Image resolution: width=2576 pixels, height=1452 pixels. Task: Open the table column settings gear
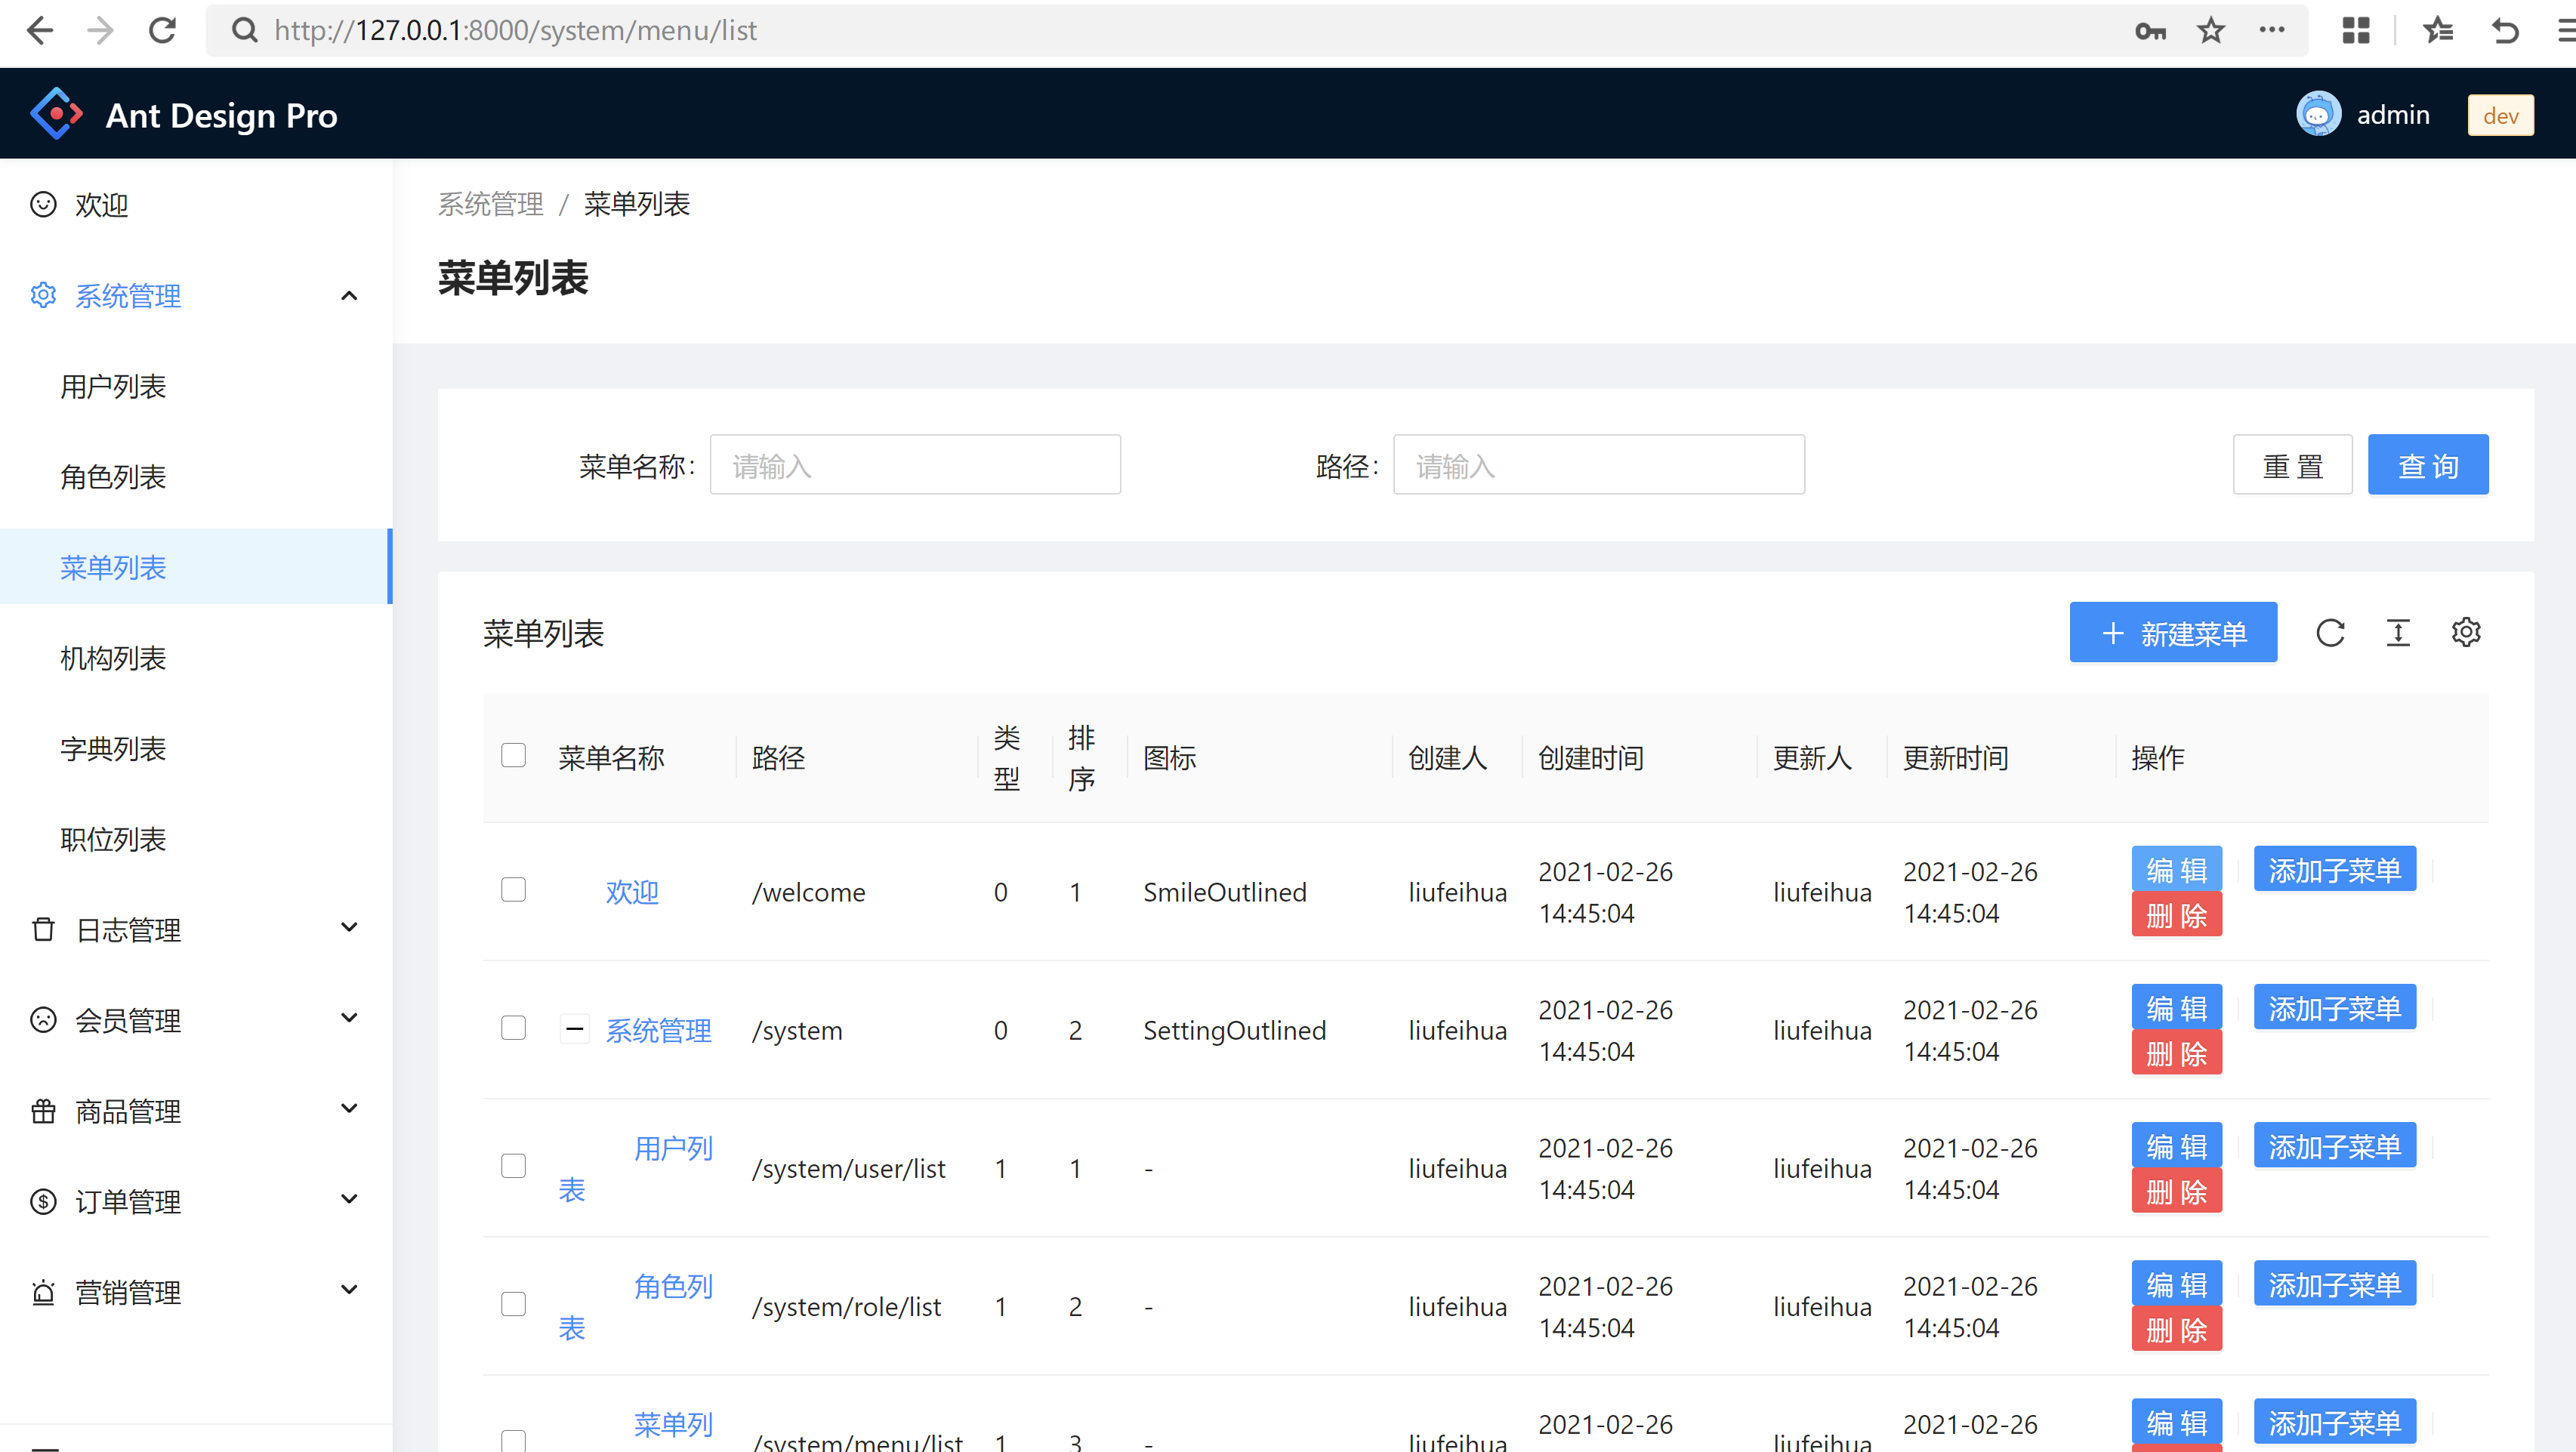pos(2466,633)
